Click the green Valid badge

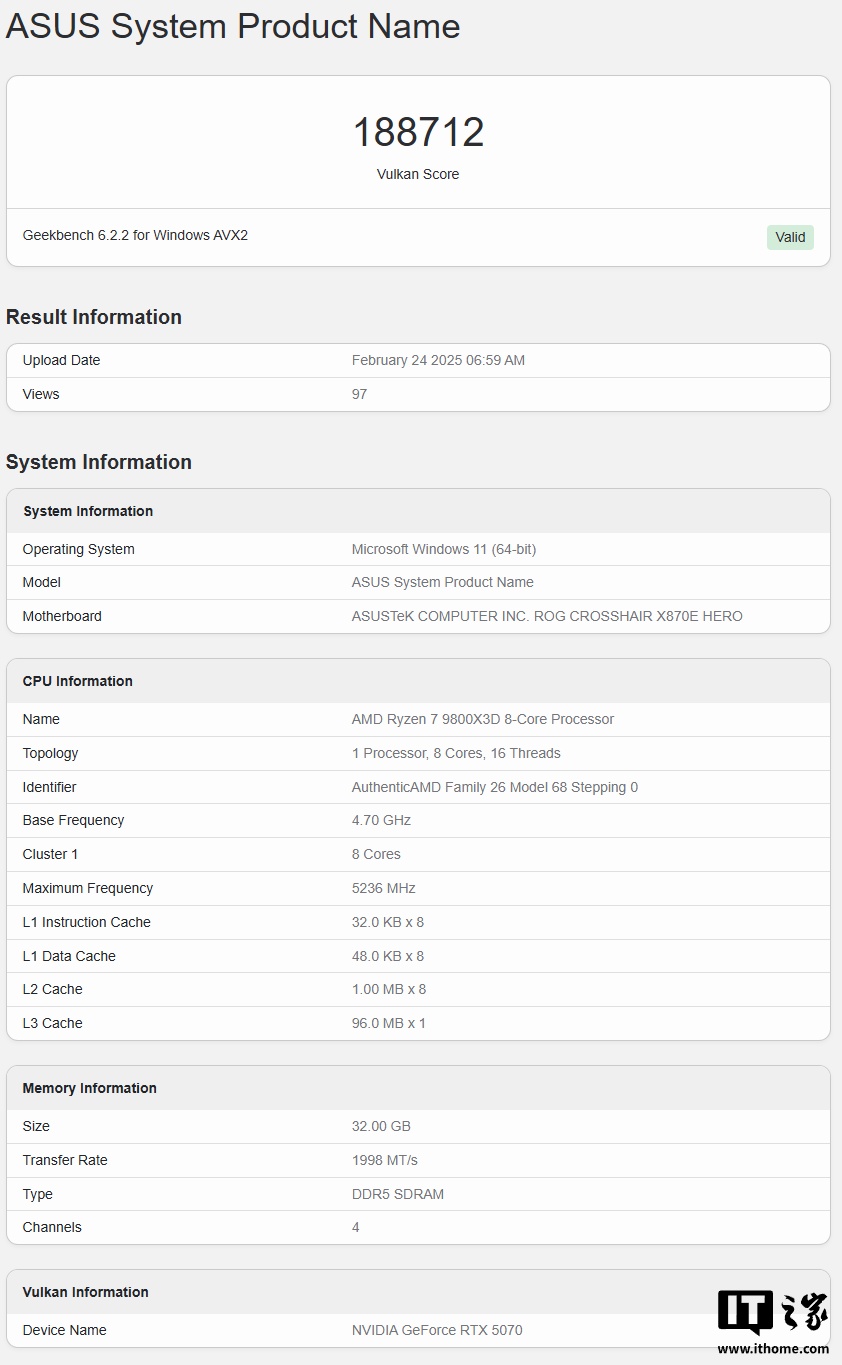tap(790, 237)
